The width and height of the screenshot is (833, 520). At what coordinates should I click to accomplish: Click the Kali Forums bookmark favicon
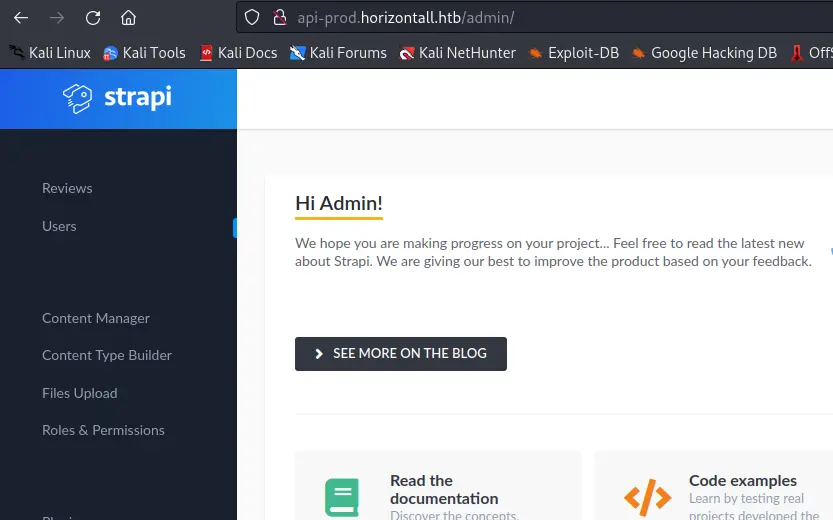tap(298, 53)
